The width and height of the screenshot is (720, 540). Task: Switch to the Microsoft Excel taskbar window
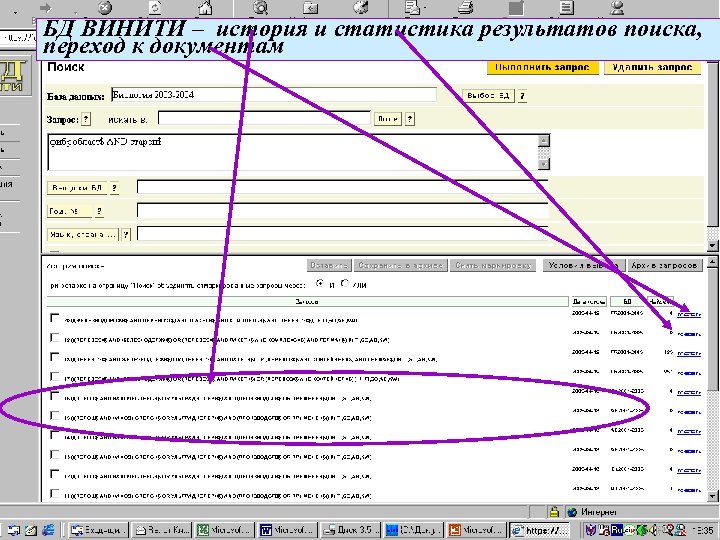(x=224, y=530)
